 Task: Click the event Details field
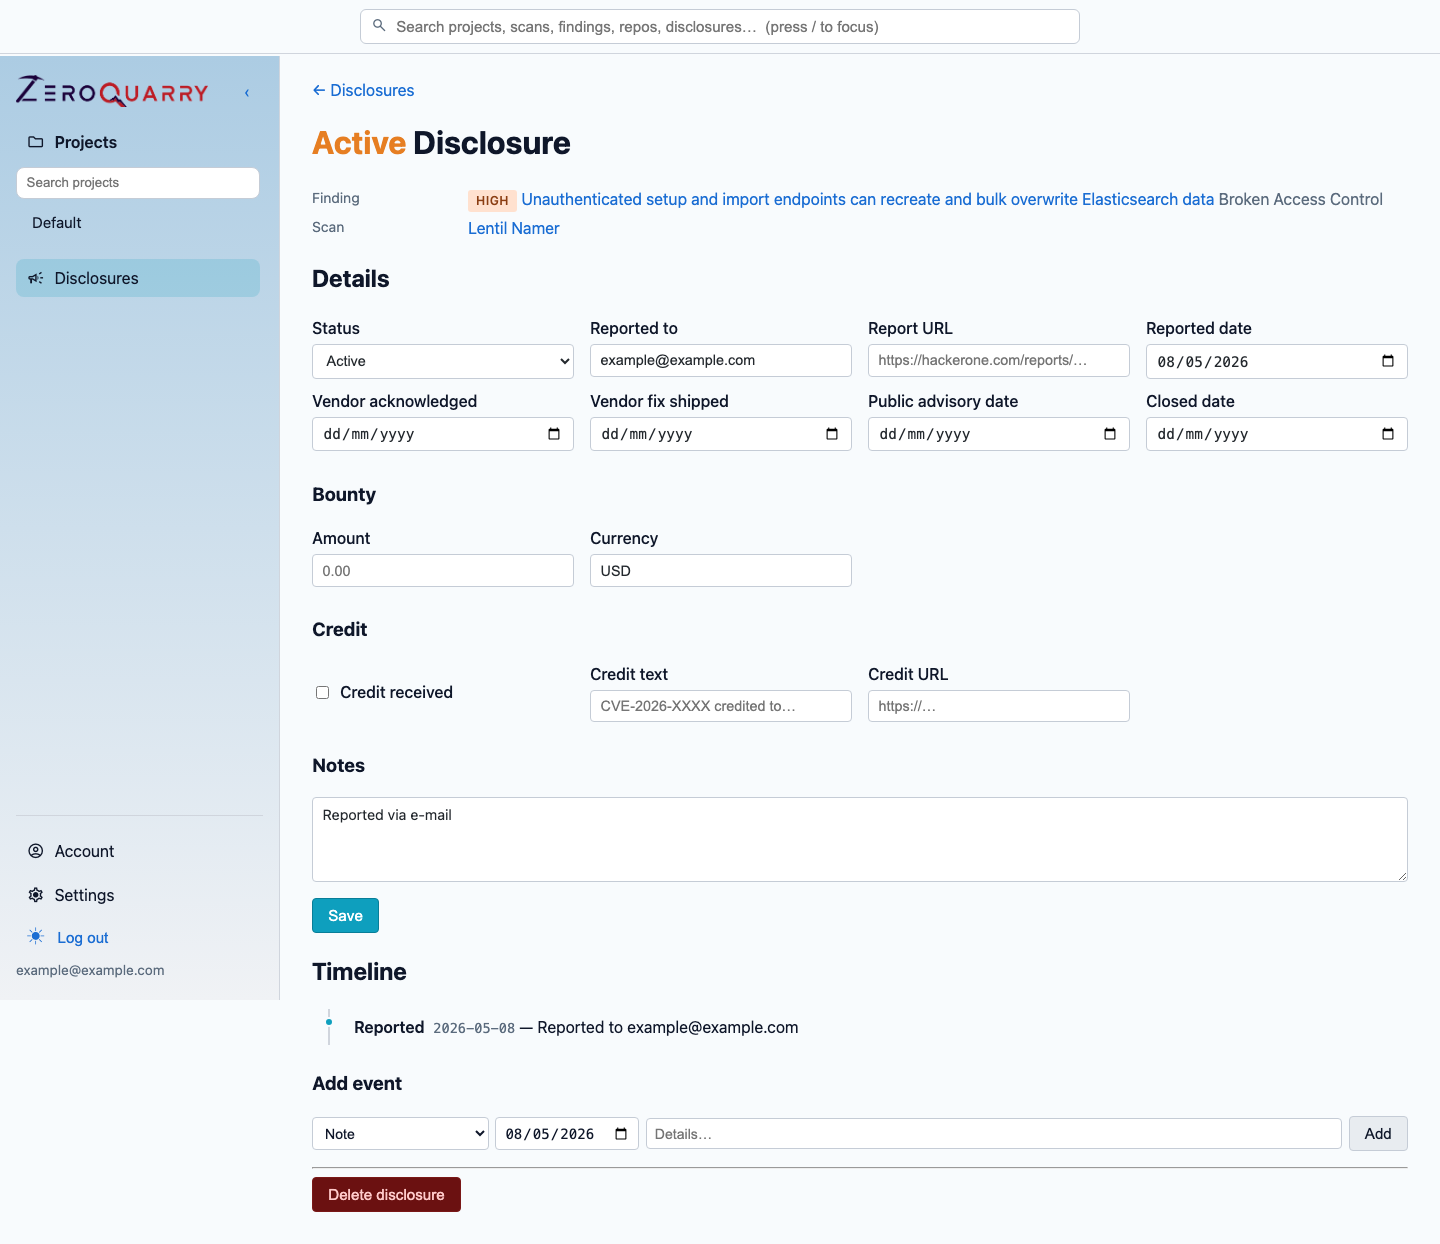(994, 1134)
